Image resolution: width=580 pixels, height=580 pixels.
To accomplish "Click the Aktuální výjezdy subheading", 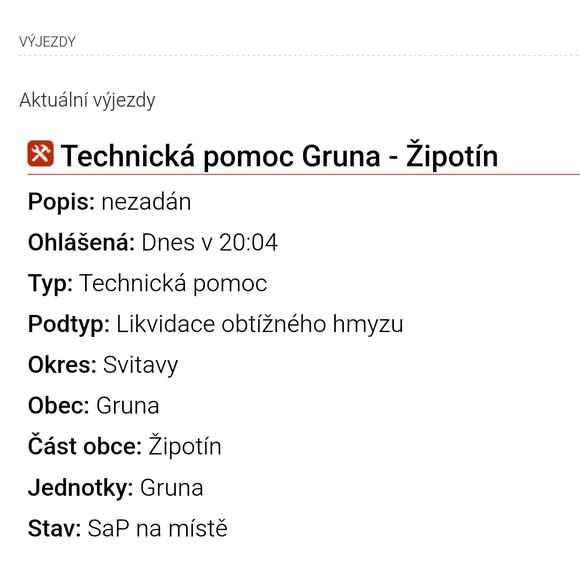I will pos(87,101).
